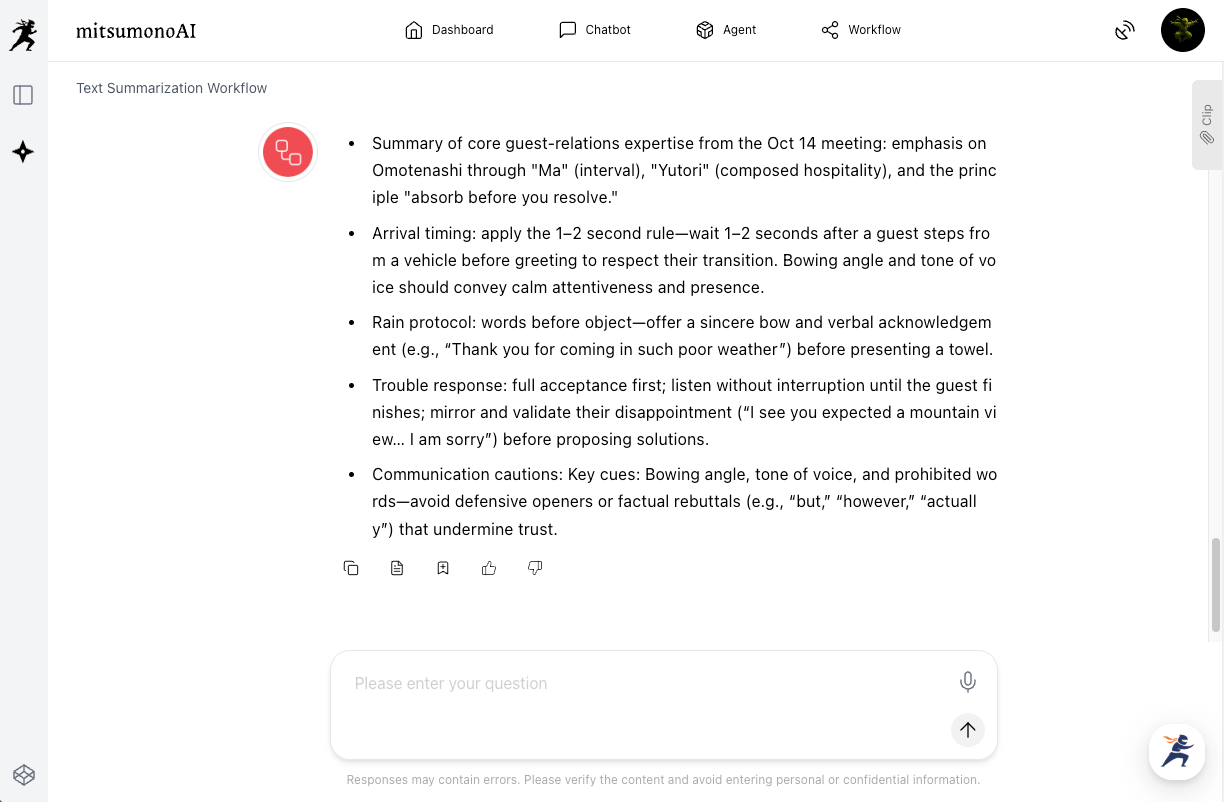Click the sparkle star sidebar icon
This screenshot has height=802, width=1224.
click(23, 152)
